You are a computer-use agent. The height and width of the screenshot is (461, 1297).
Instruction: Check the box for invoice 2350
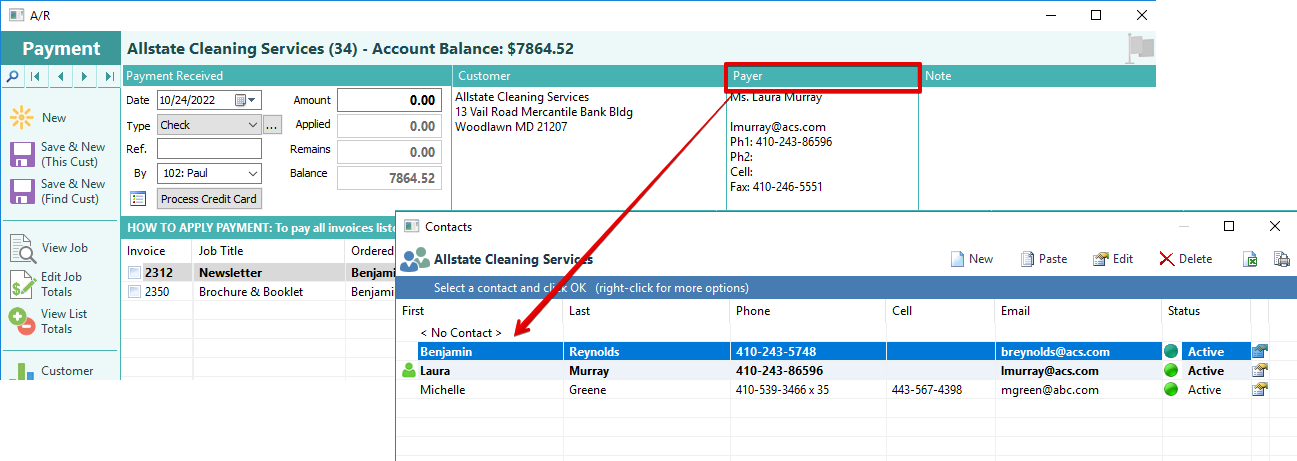point(134,292)
